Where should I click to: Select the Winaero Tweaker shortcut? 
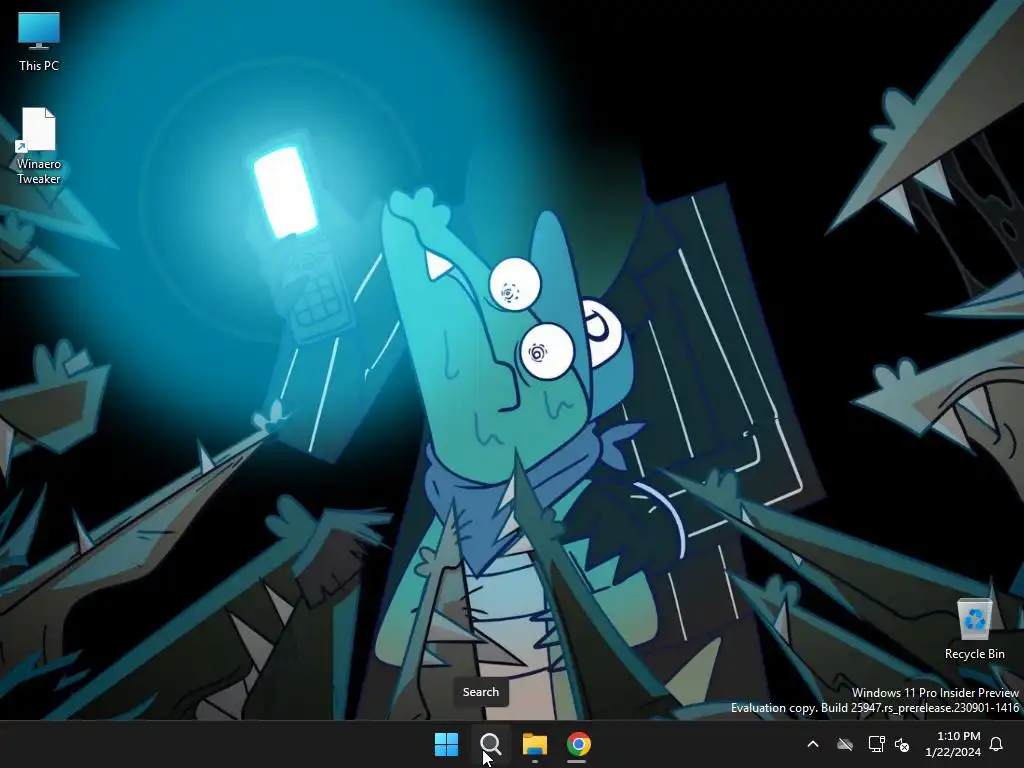click(39, 146)
